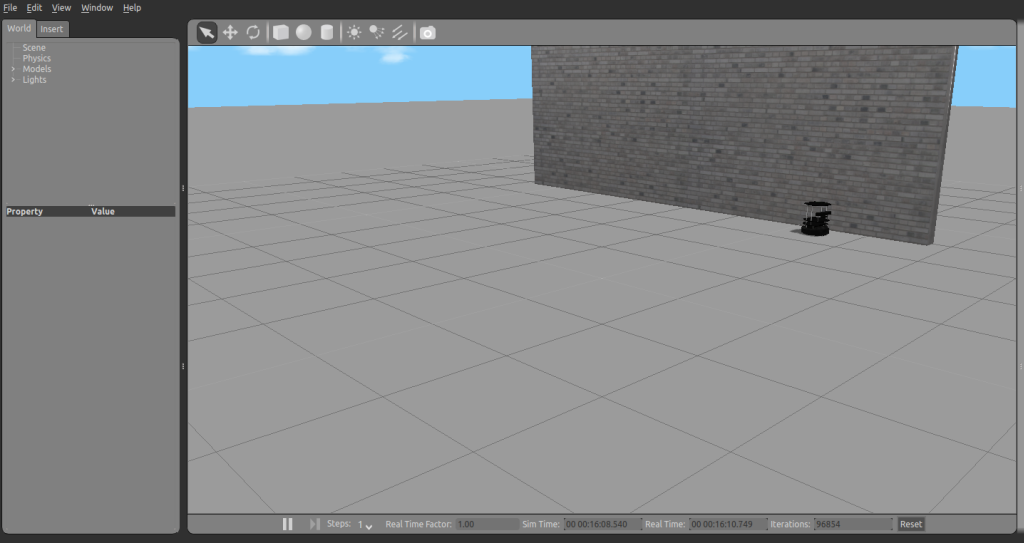
Task: Step the simulation forward once
Action: tap(314, 524)
